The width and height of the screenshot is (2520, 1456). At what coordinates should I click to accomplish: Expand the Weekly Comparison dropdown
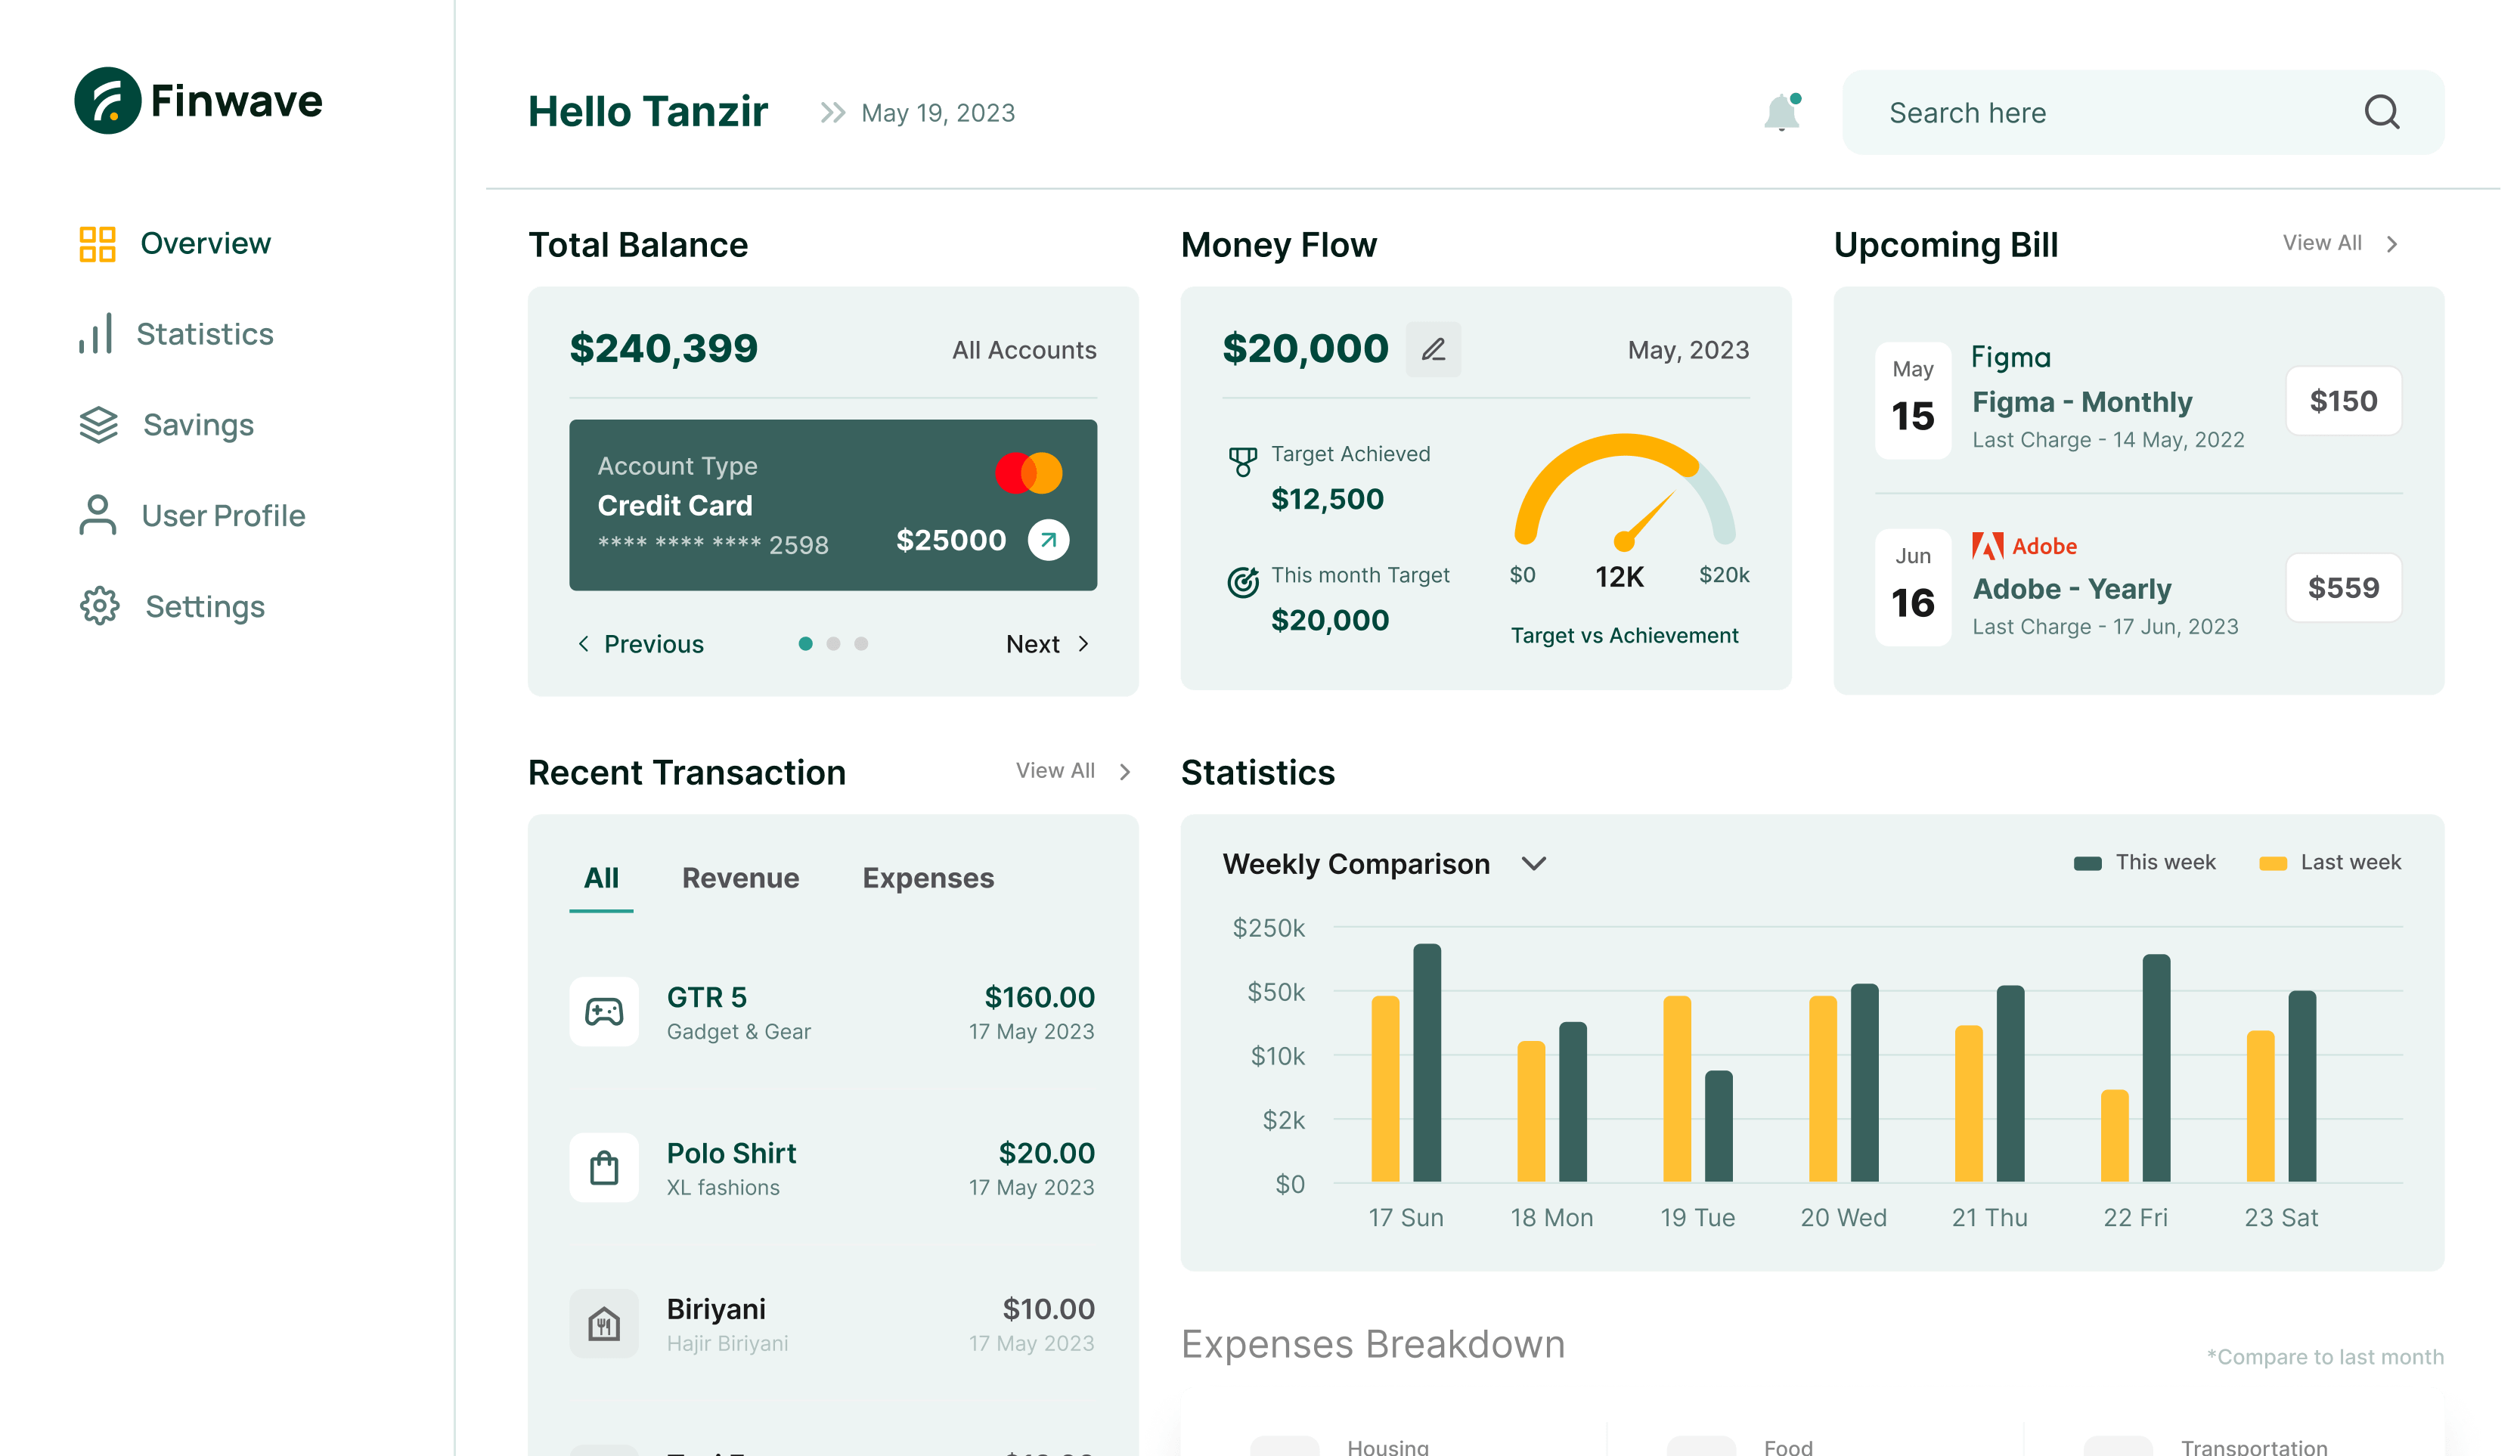click(x=1533, y=864)
